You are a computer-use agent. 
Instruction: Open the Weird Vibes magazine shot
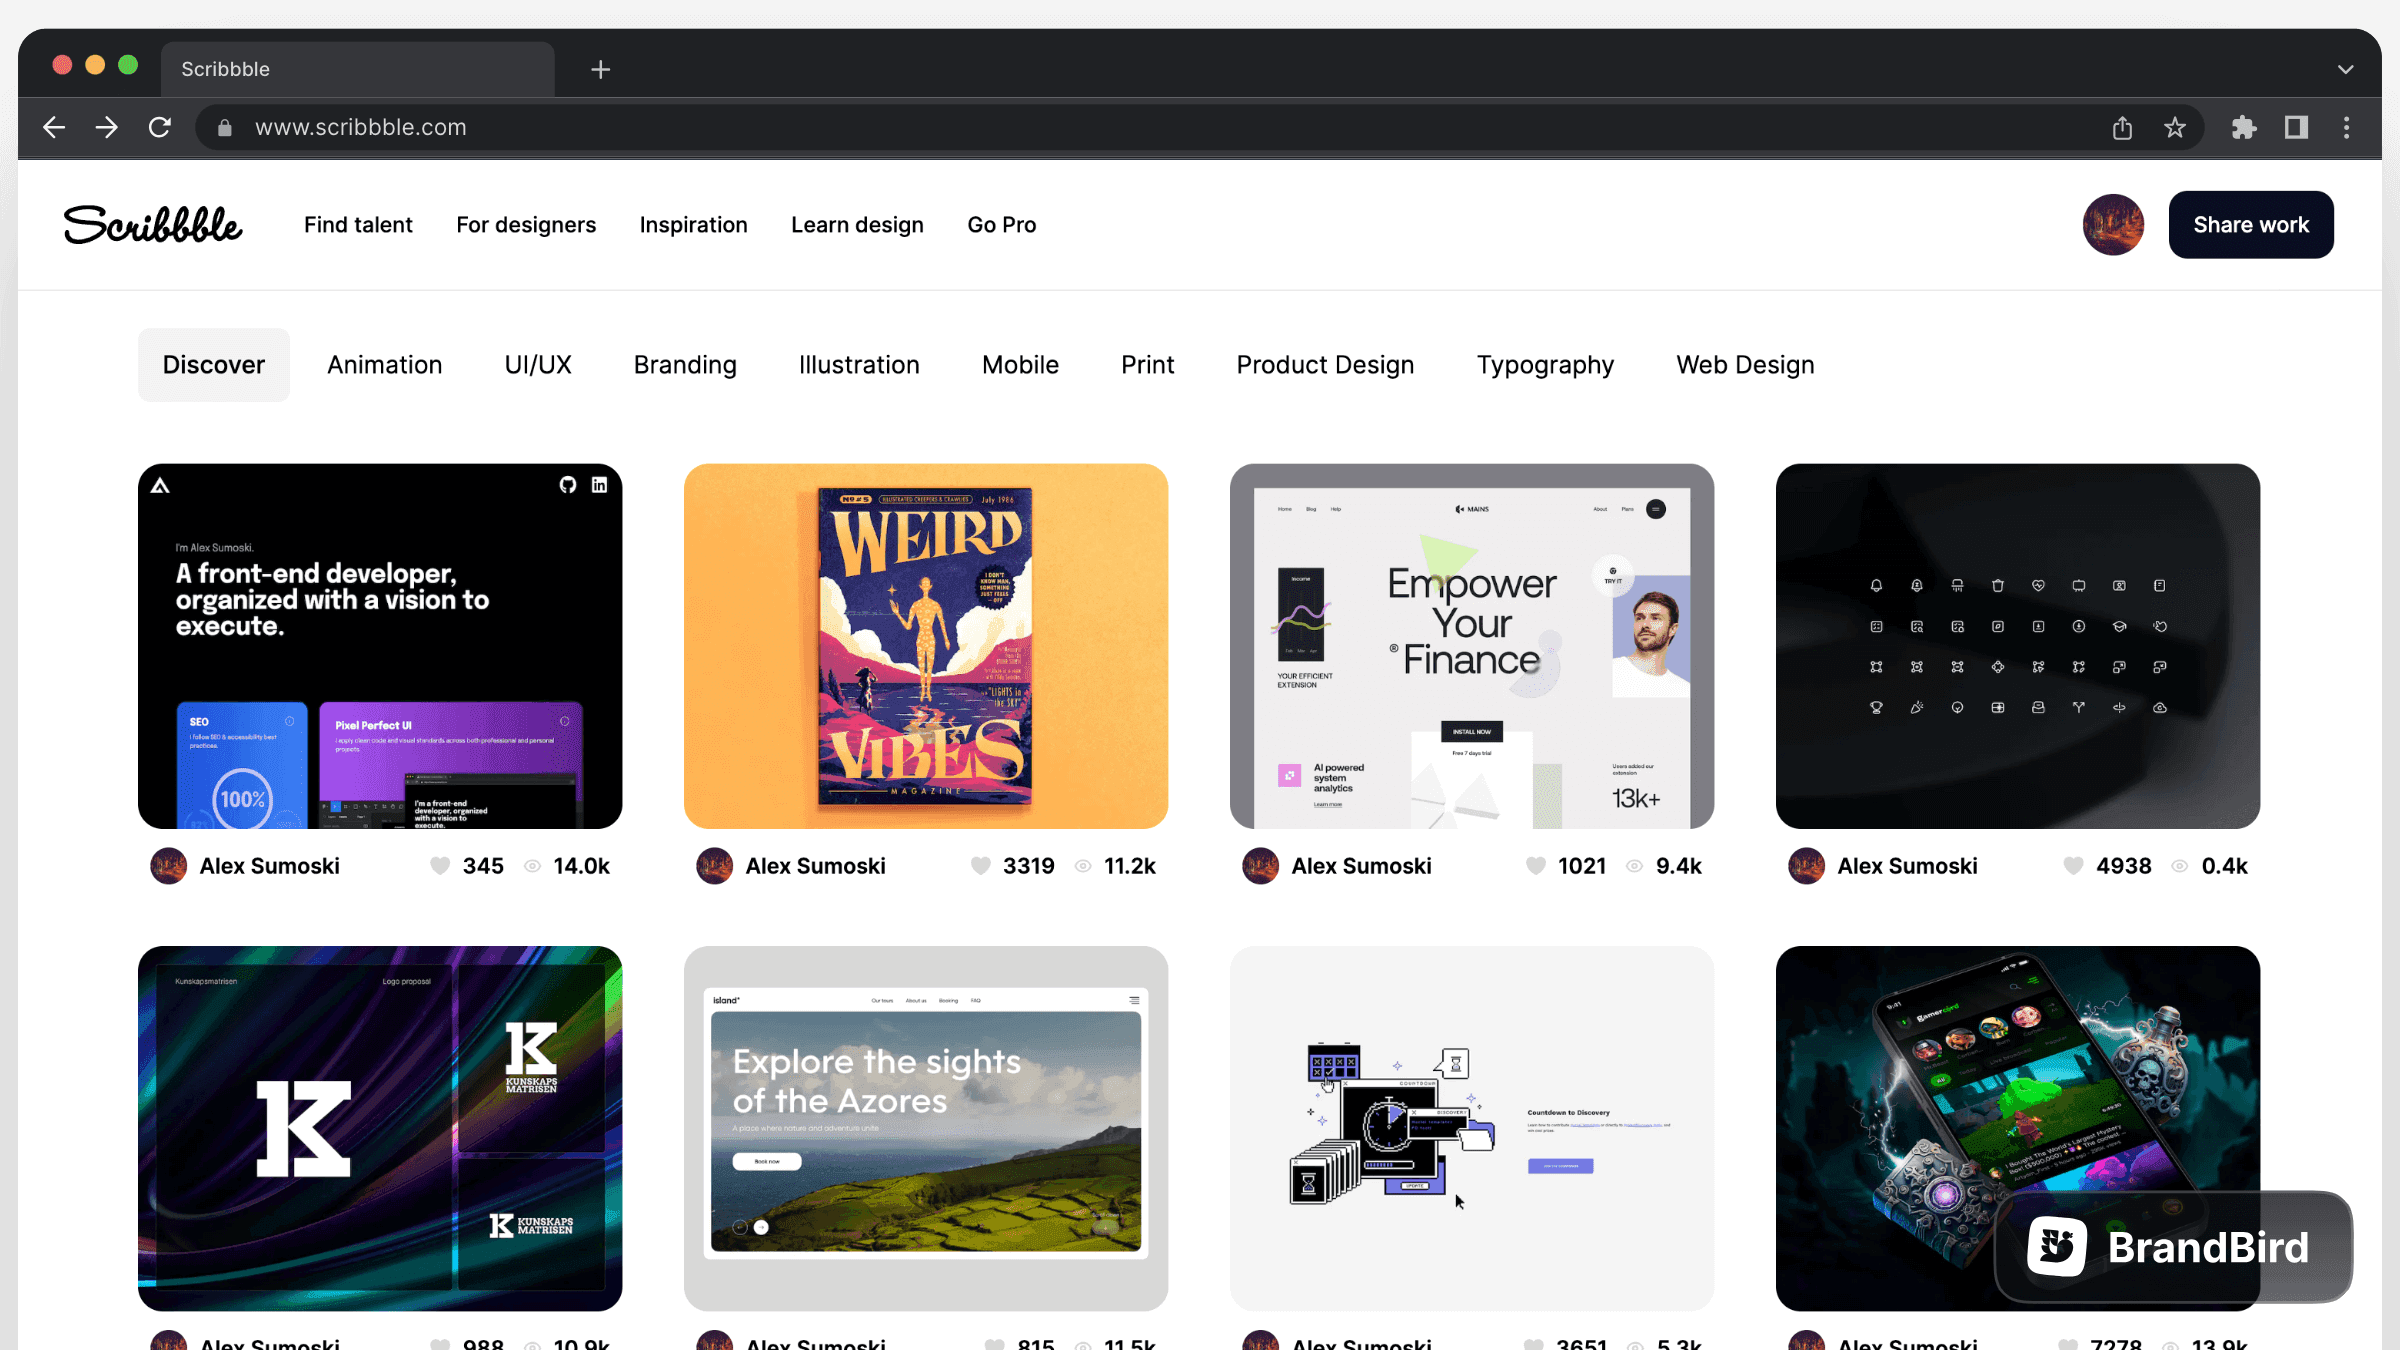926,646
